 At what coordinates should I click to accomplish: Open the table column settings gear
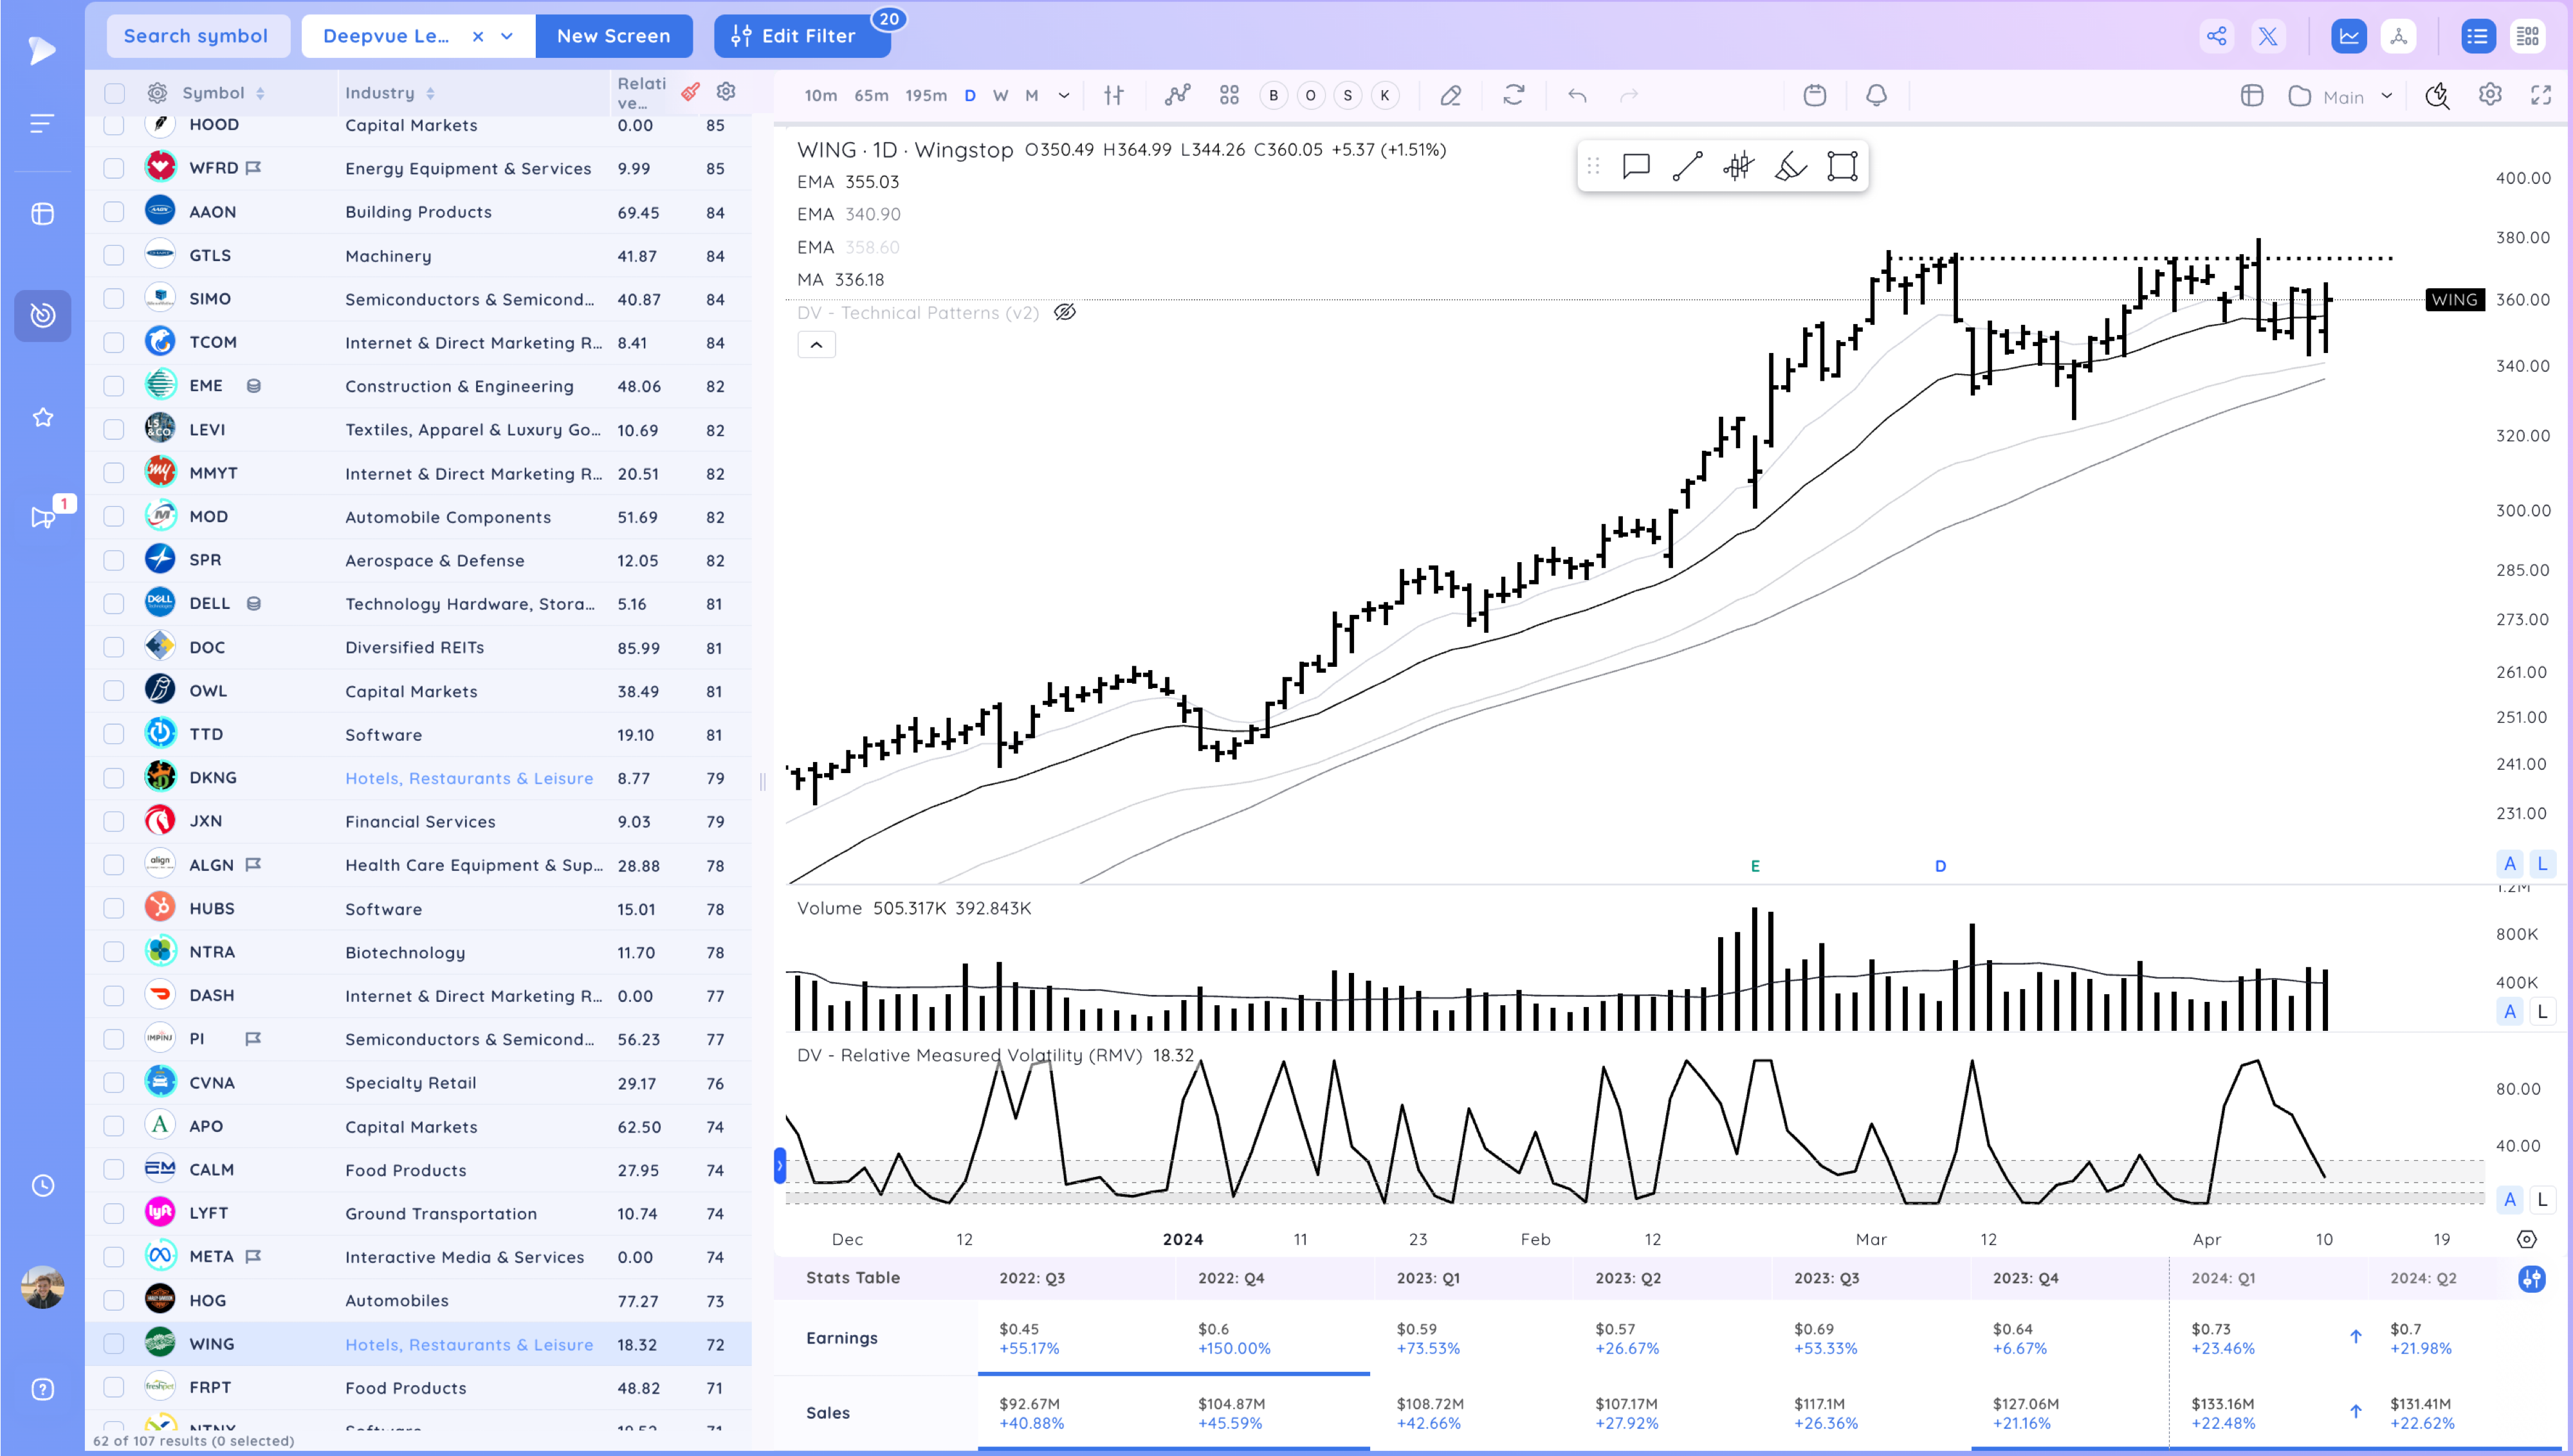(x=726, y=92)
